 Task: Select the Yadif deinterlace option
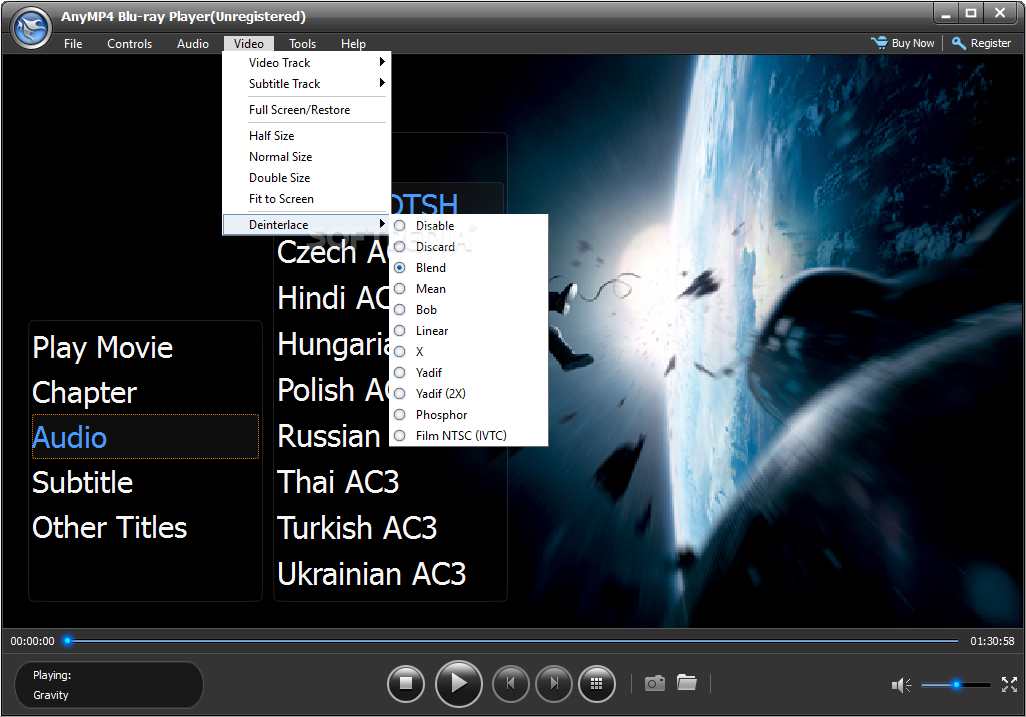pos(469,372)
